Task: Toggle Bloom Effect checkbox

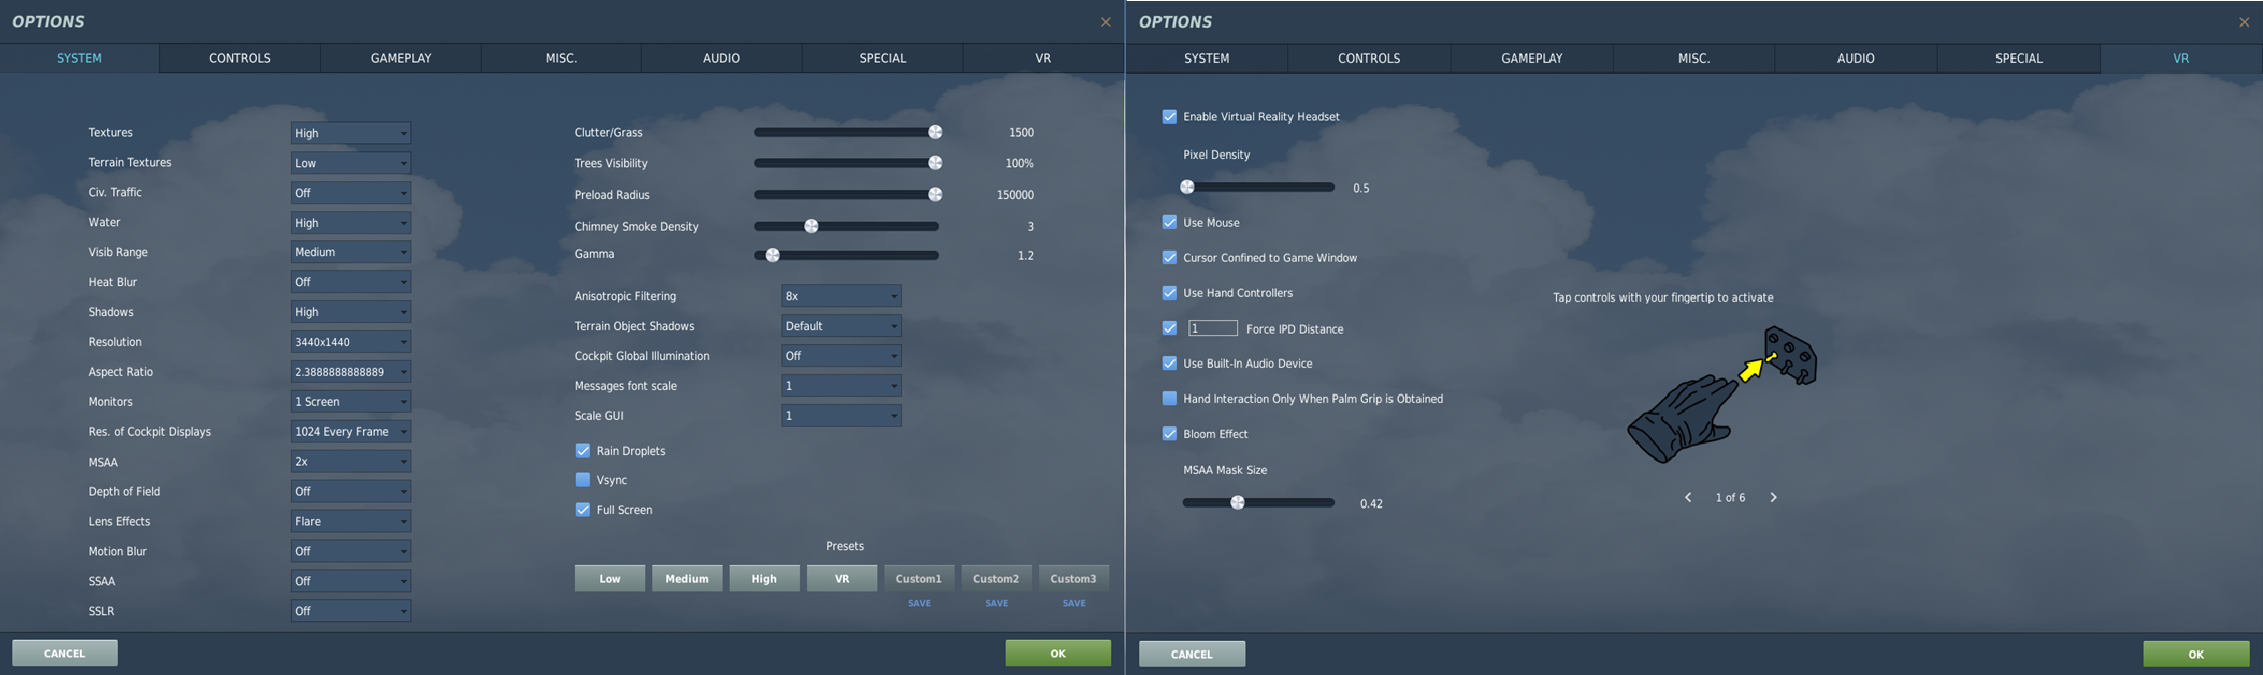Action: 1170,434
